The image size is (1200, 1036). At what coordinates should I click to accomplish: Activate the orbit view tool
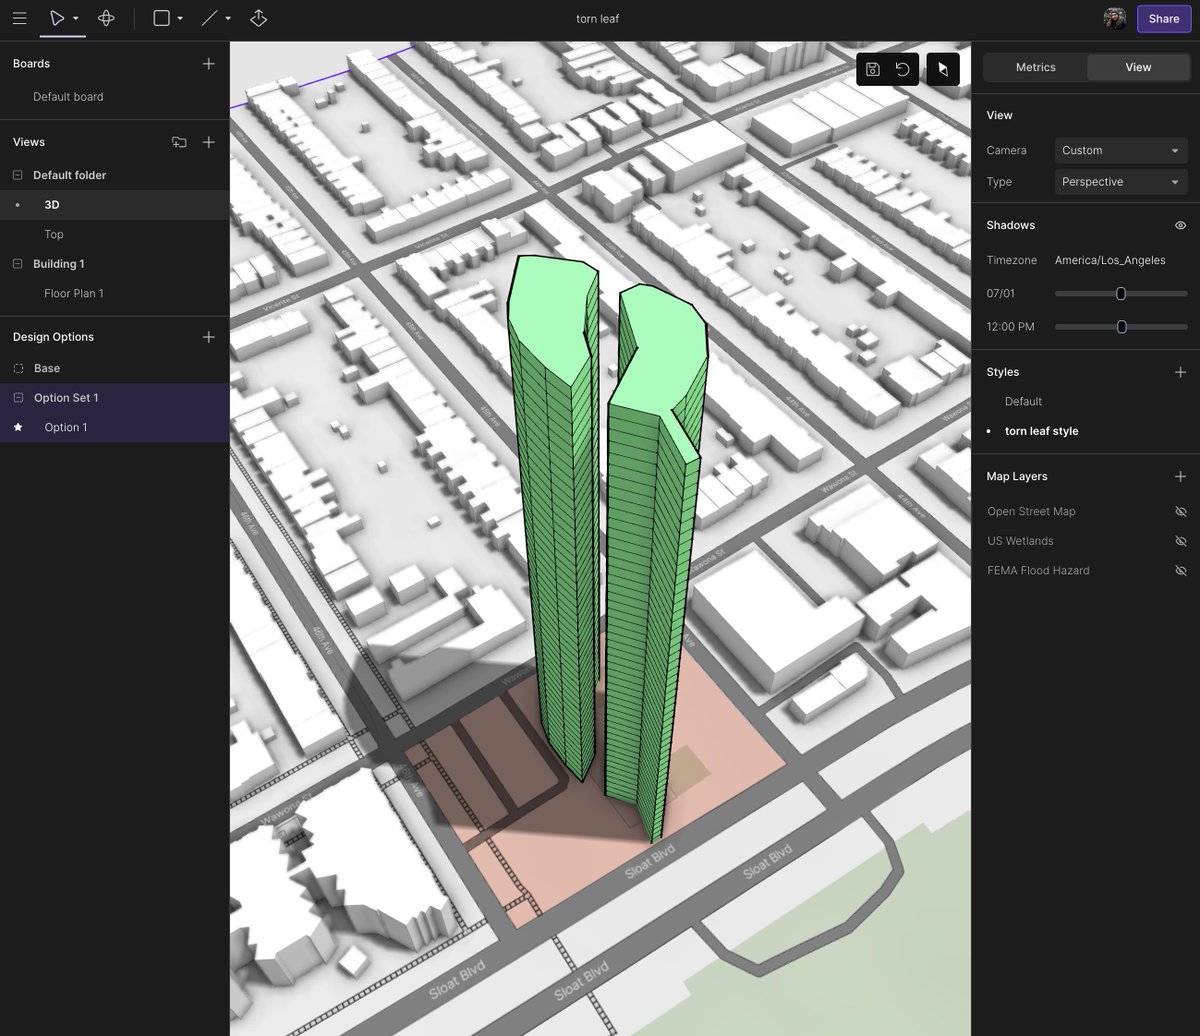click(106, 18)
